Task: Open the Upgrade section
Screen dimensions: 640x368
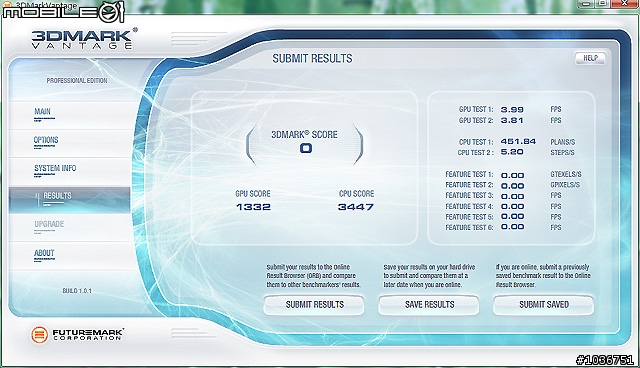Action: (x=49, y=224)
